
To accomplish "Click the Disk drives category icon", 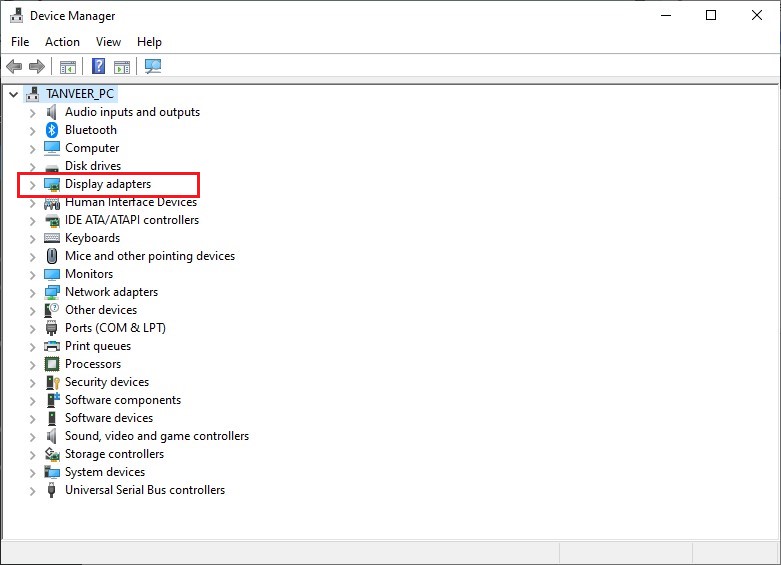I will (x=52, y=167).
